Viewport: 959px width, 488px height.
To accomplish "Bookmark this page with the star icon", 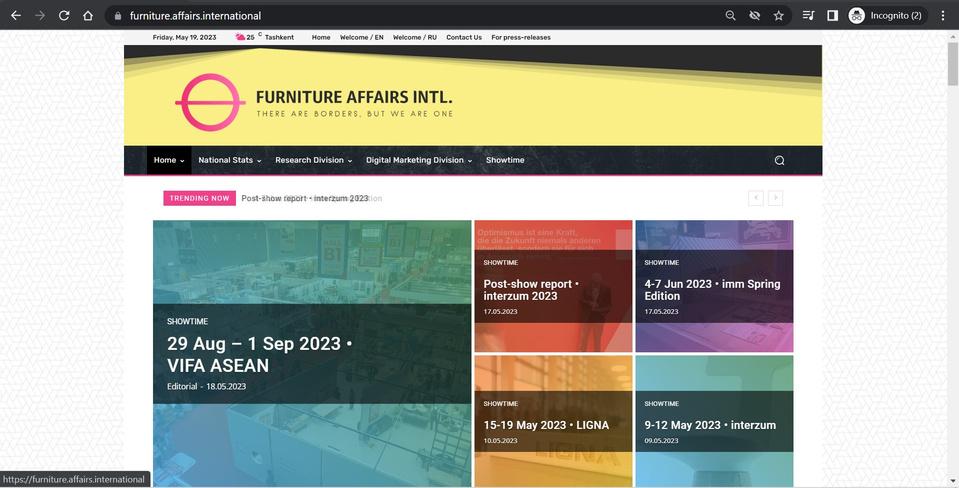I will [778, 16].
